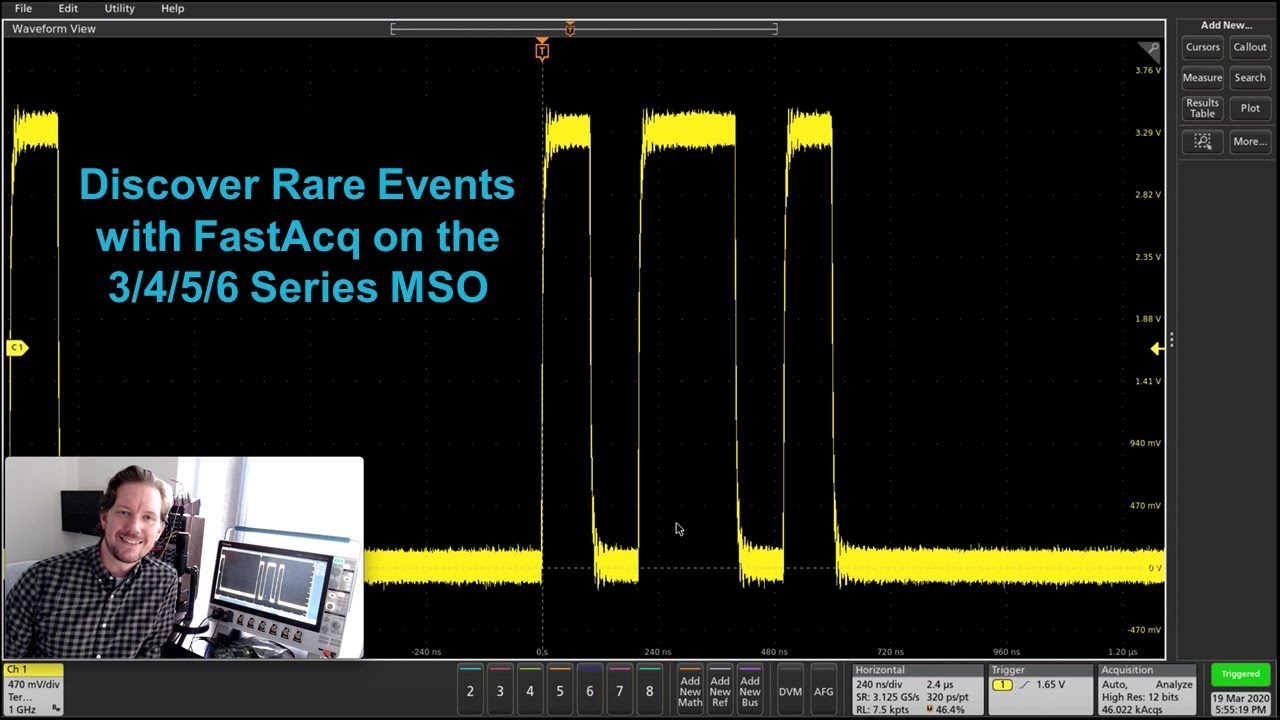Click the 0 V vertical scale label
Viewport: 1280px width, 720px height.
1154,568
